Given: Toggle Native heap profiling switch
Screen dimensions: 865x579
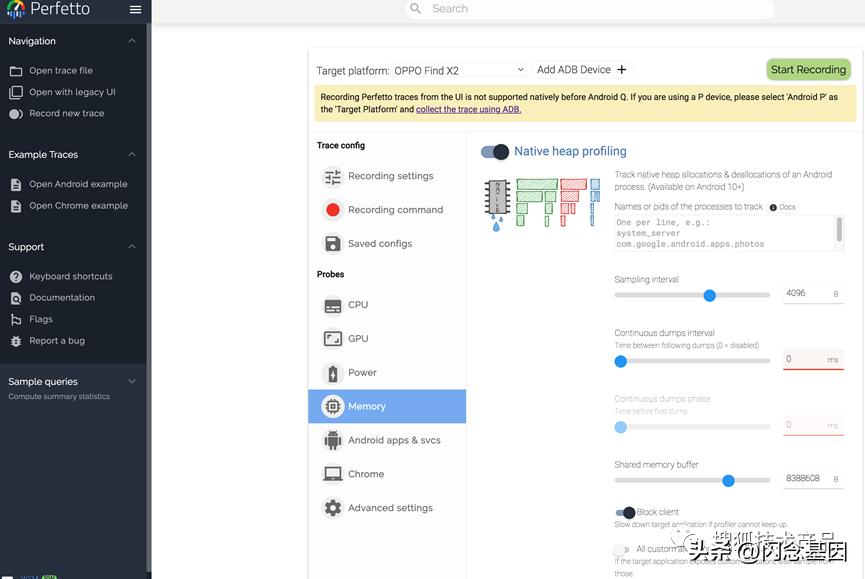Looking at the screenshot, I should click(x=495, y=152).
